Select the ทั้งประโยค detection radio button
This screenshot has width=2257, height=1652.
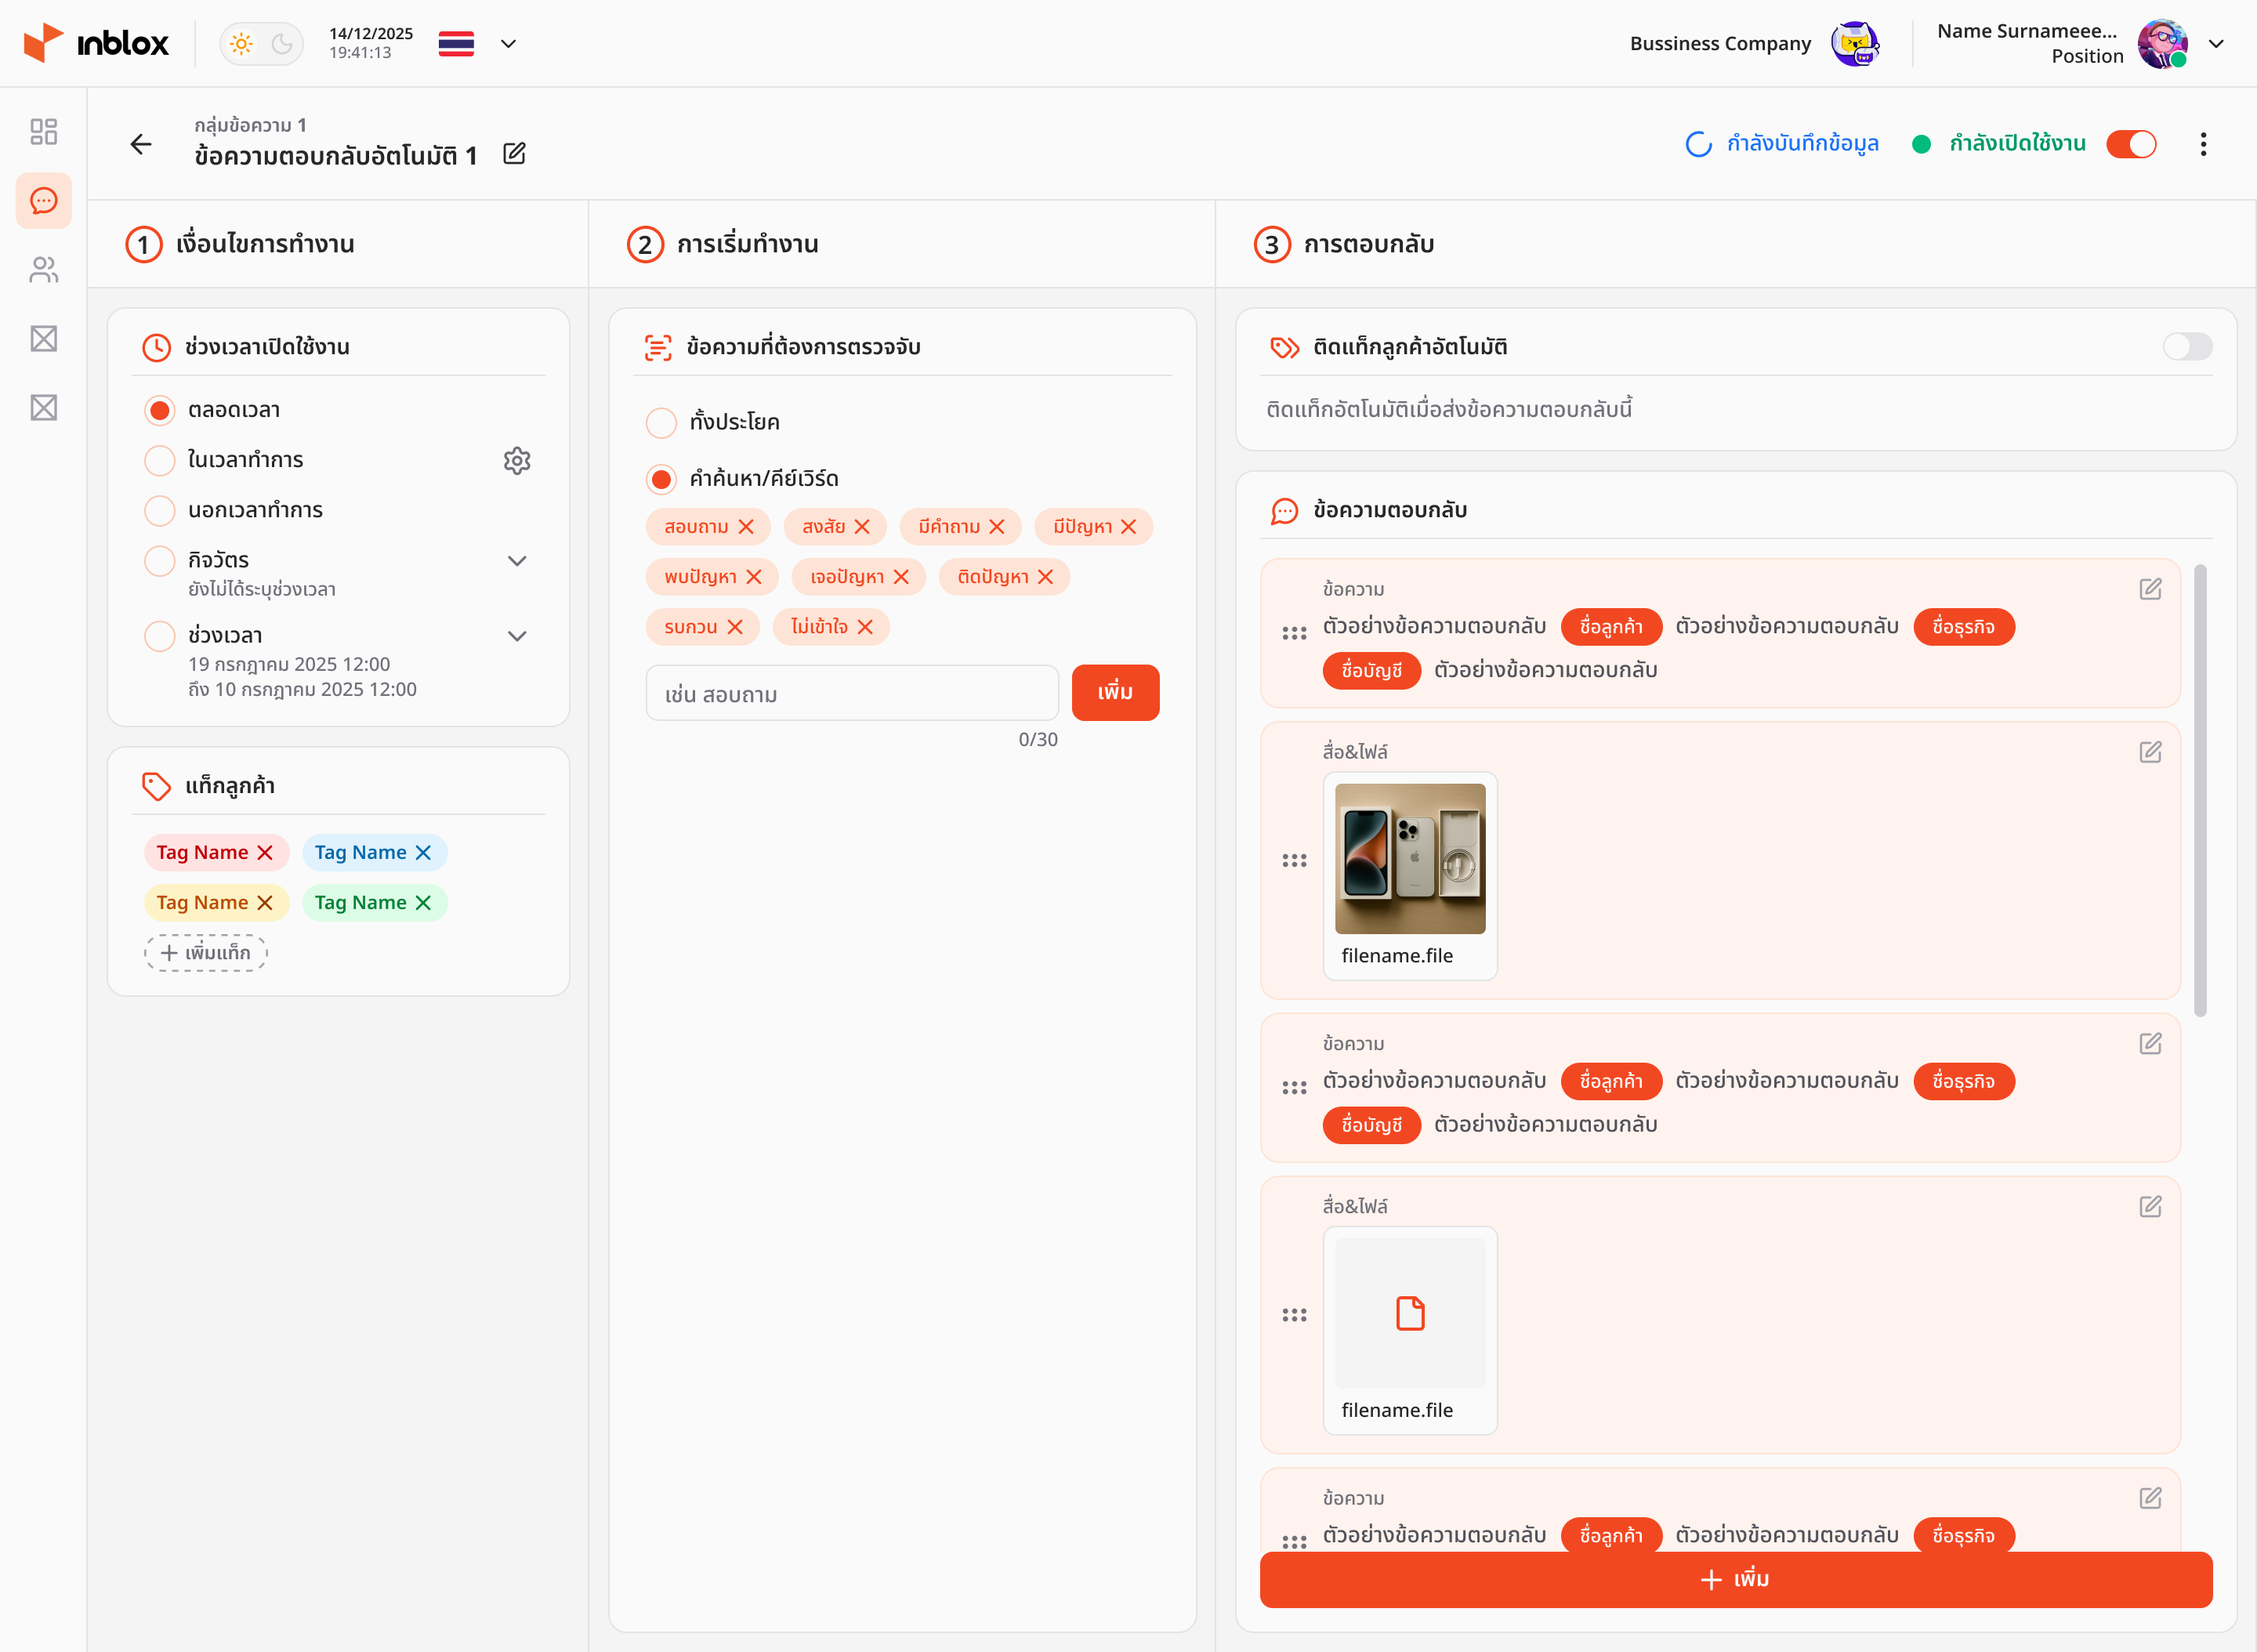click(x=661, y=422)
